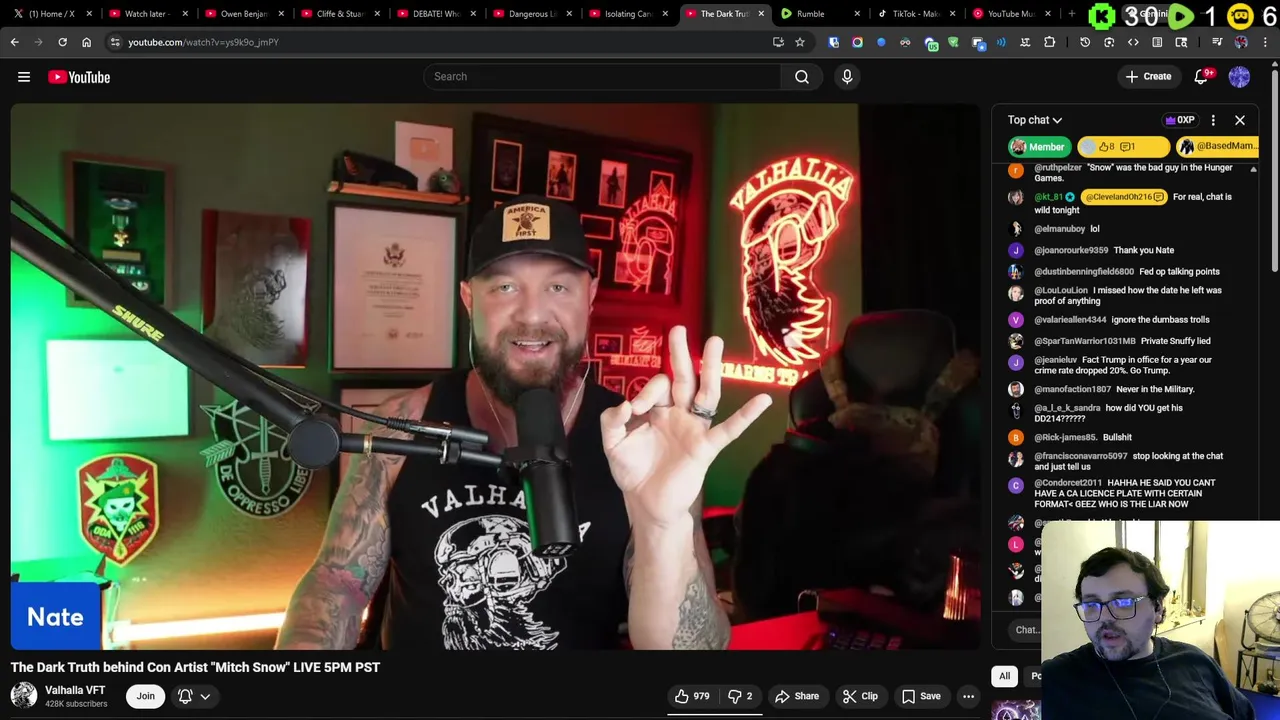Image resolution: width=1280 pixels, height=720 pixels.
Task: Reload the current page
Action: 62,42
